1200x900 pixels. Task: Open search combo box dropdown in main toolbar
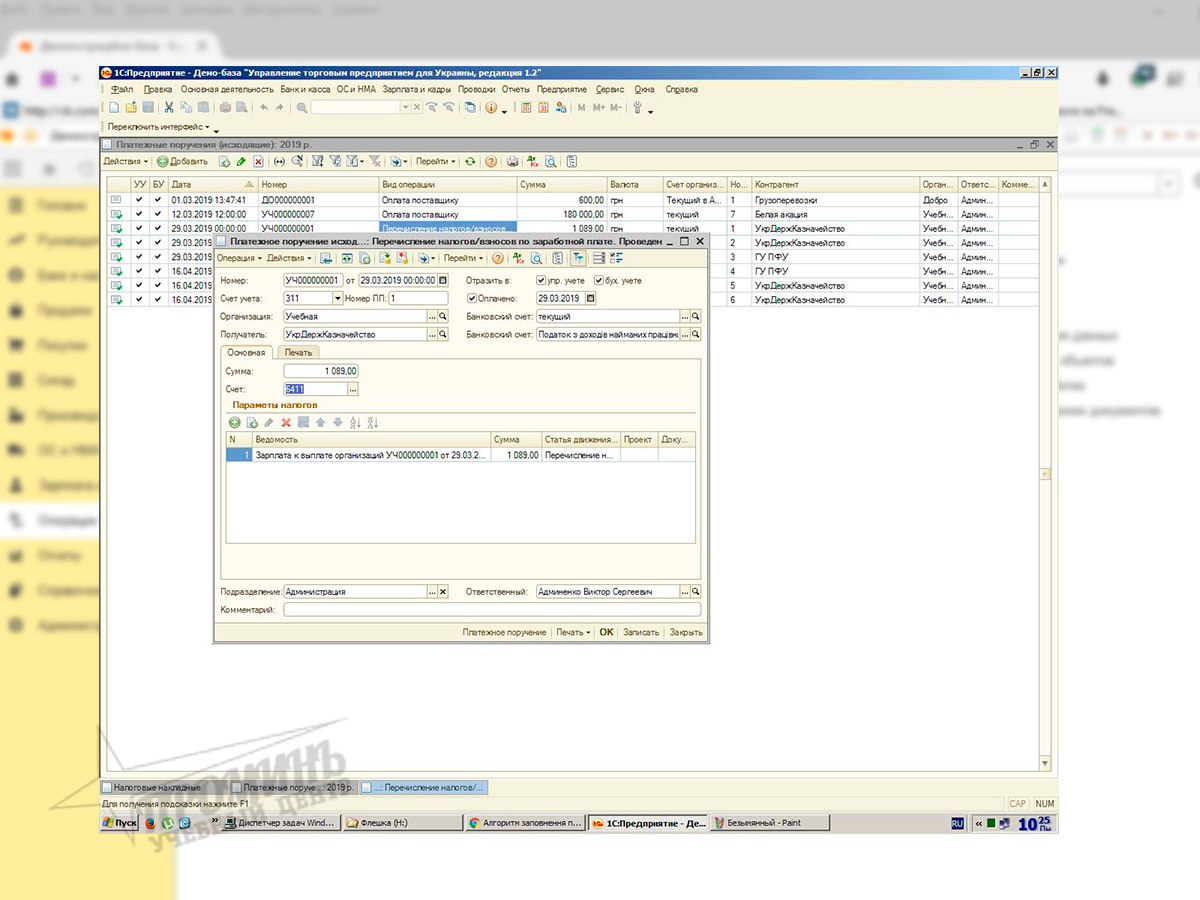[x=406, y=107]
